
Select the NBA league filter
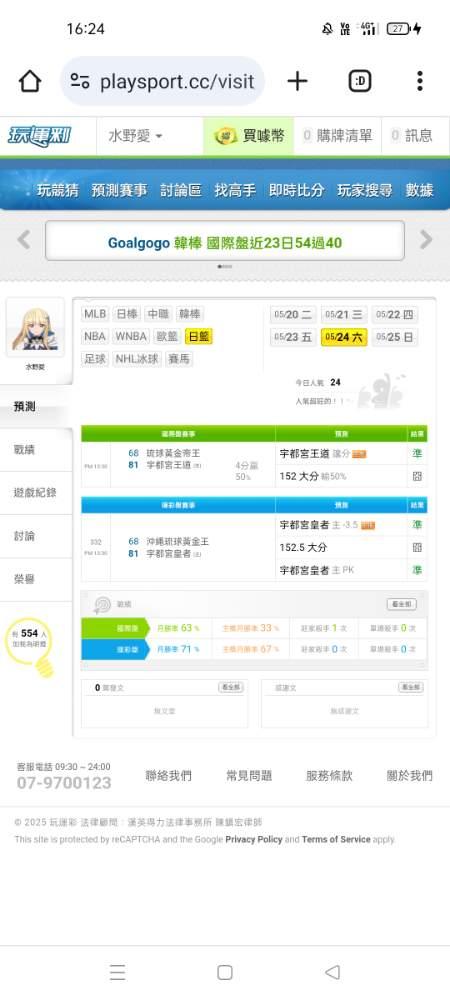point(95,336)
